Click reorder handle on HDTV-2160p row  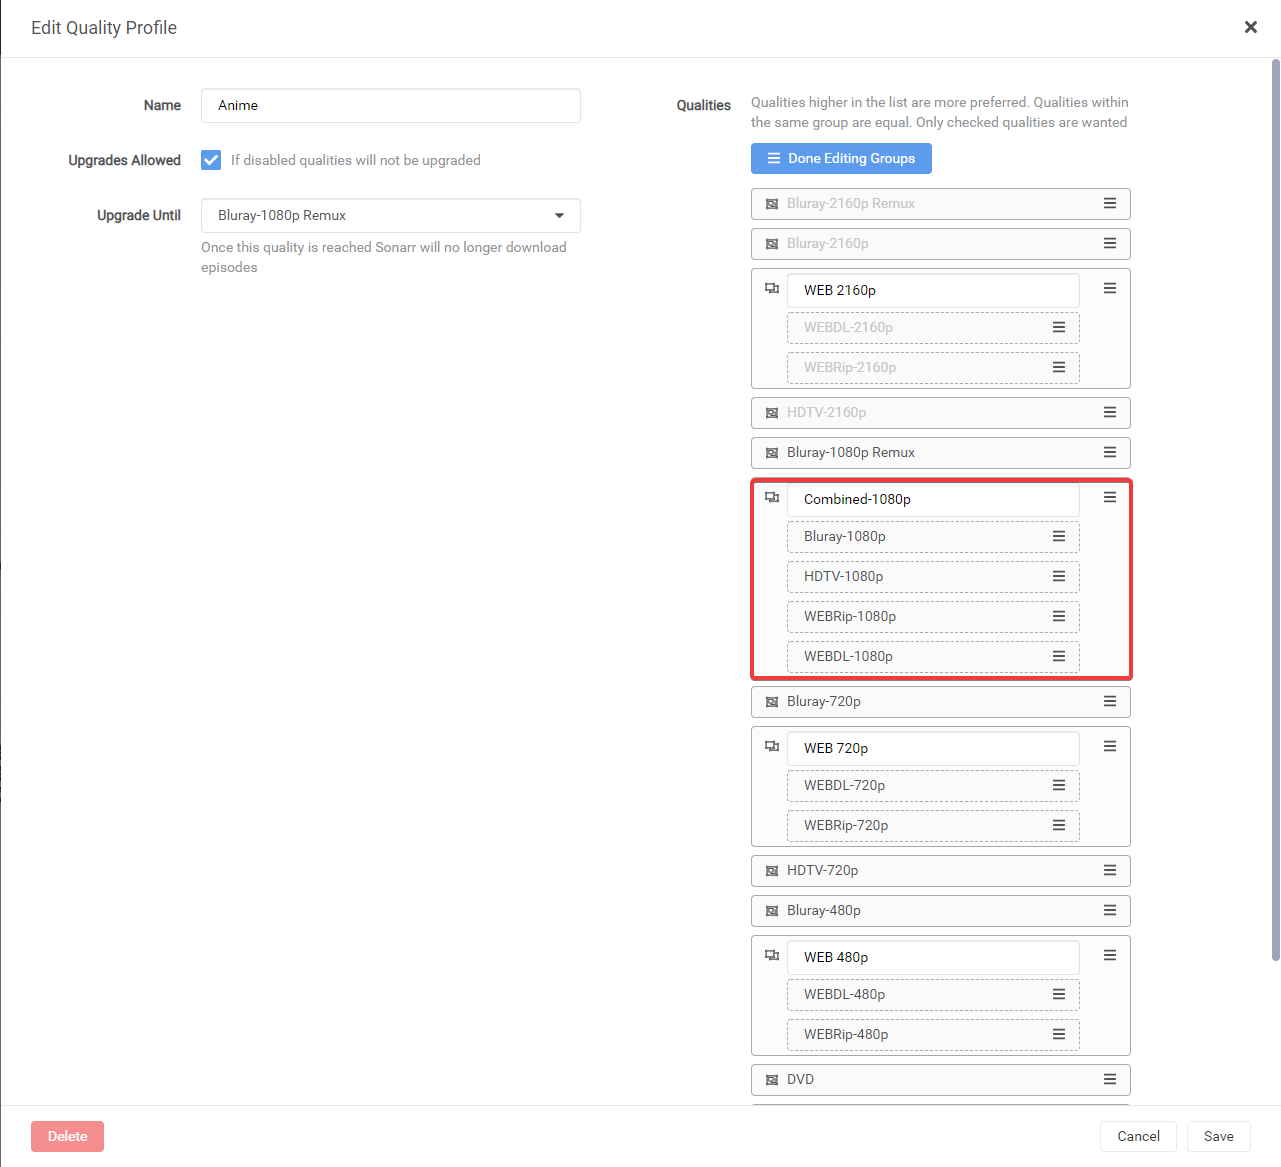(1110, 412)
